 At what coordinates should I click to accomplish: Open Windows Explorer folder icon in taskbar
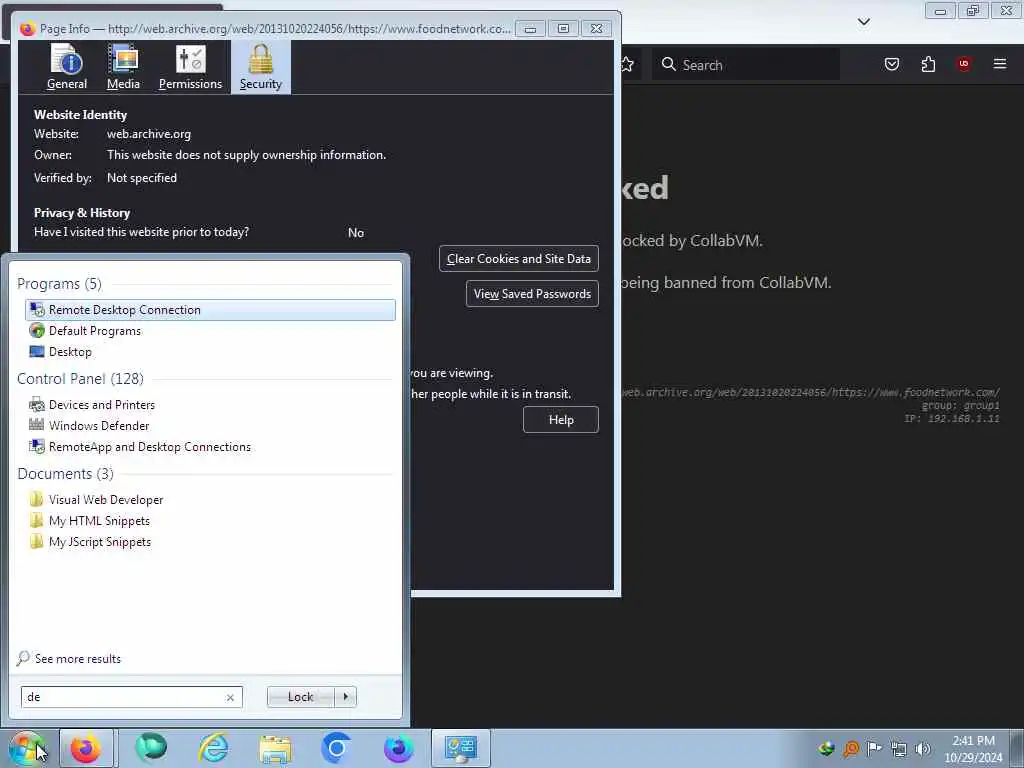click(275, 749)
